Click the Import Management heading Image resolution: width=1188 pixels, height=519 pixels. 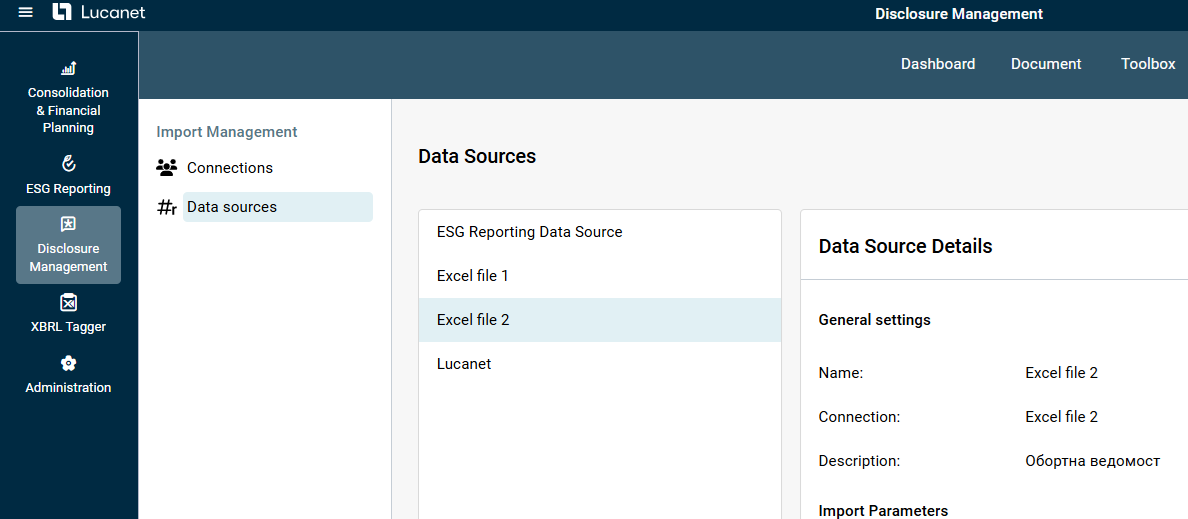click(227, 132)
